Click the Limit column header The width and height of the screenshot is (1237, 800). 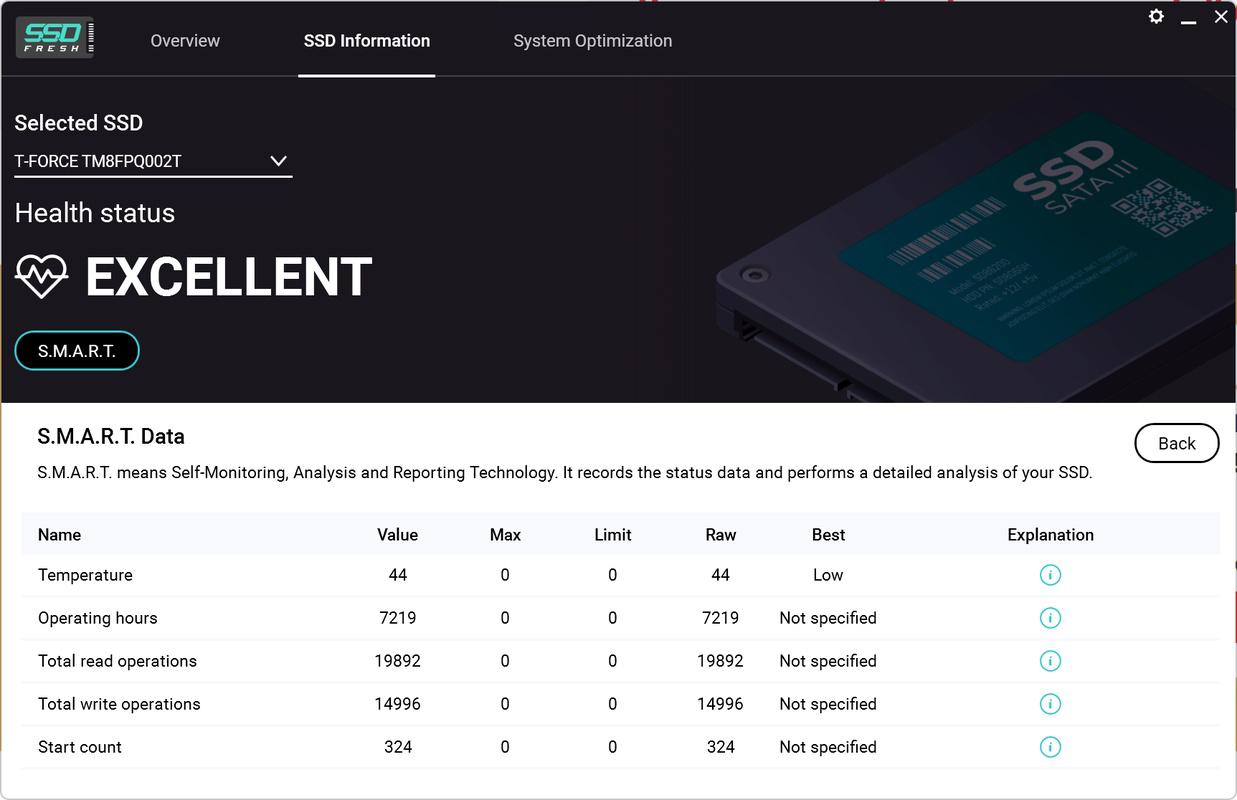[613, 535]
